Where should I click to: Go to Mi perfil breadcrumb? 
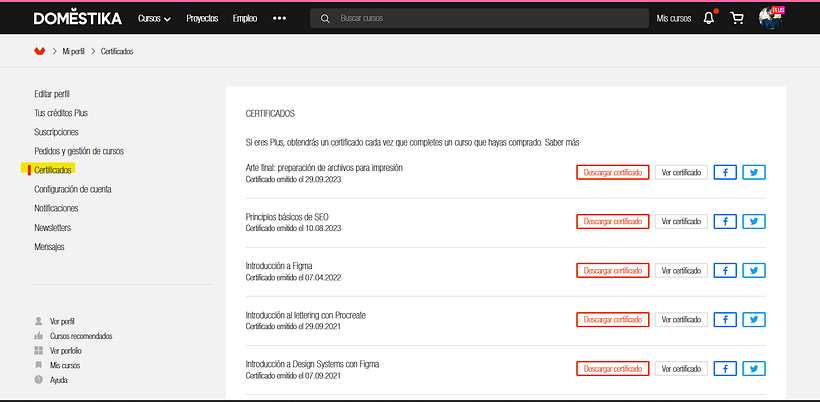click(x=76, y=52)
